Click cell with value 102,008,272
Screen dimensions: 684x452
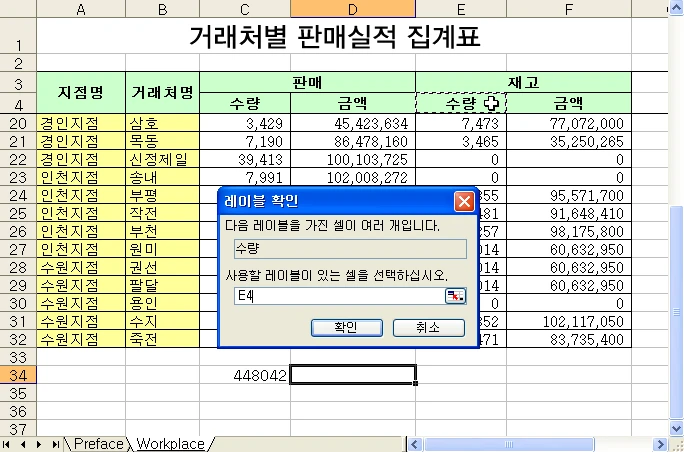pyautogui.click(x=353, y=177)
